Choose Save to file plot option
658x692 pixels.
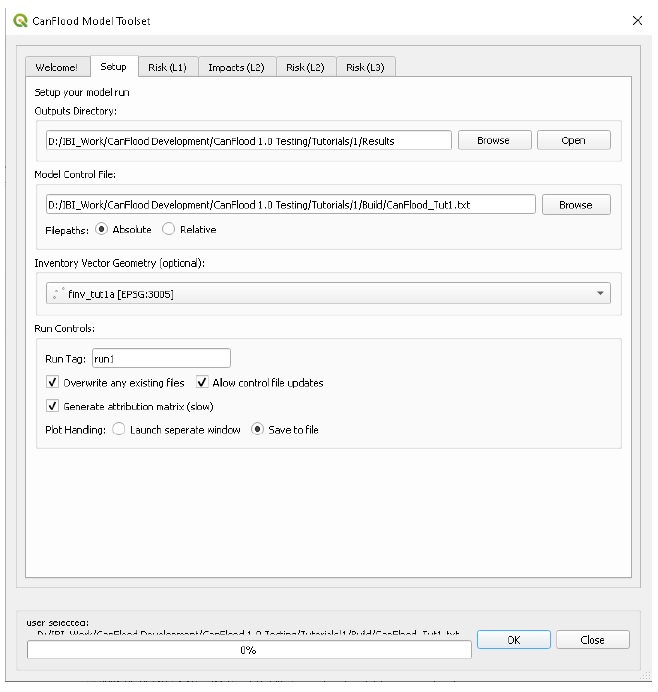click(x=257, y=429)
